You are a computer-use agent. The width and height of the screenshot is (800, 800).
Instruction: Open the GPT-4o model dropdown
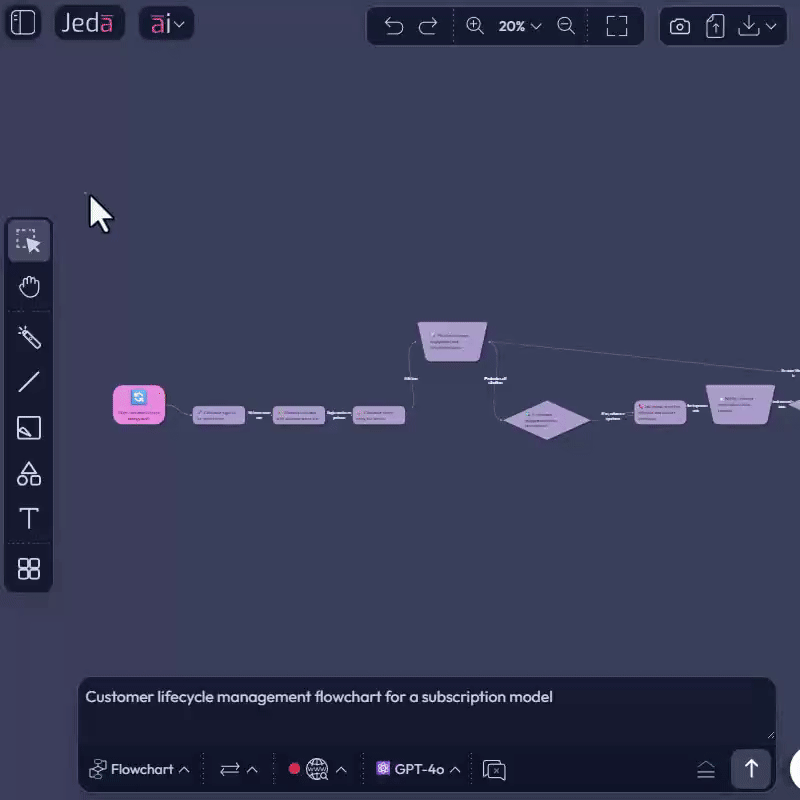pyautogui.click(x=417, y=769)
